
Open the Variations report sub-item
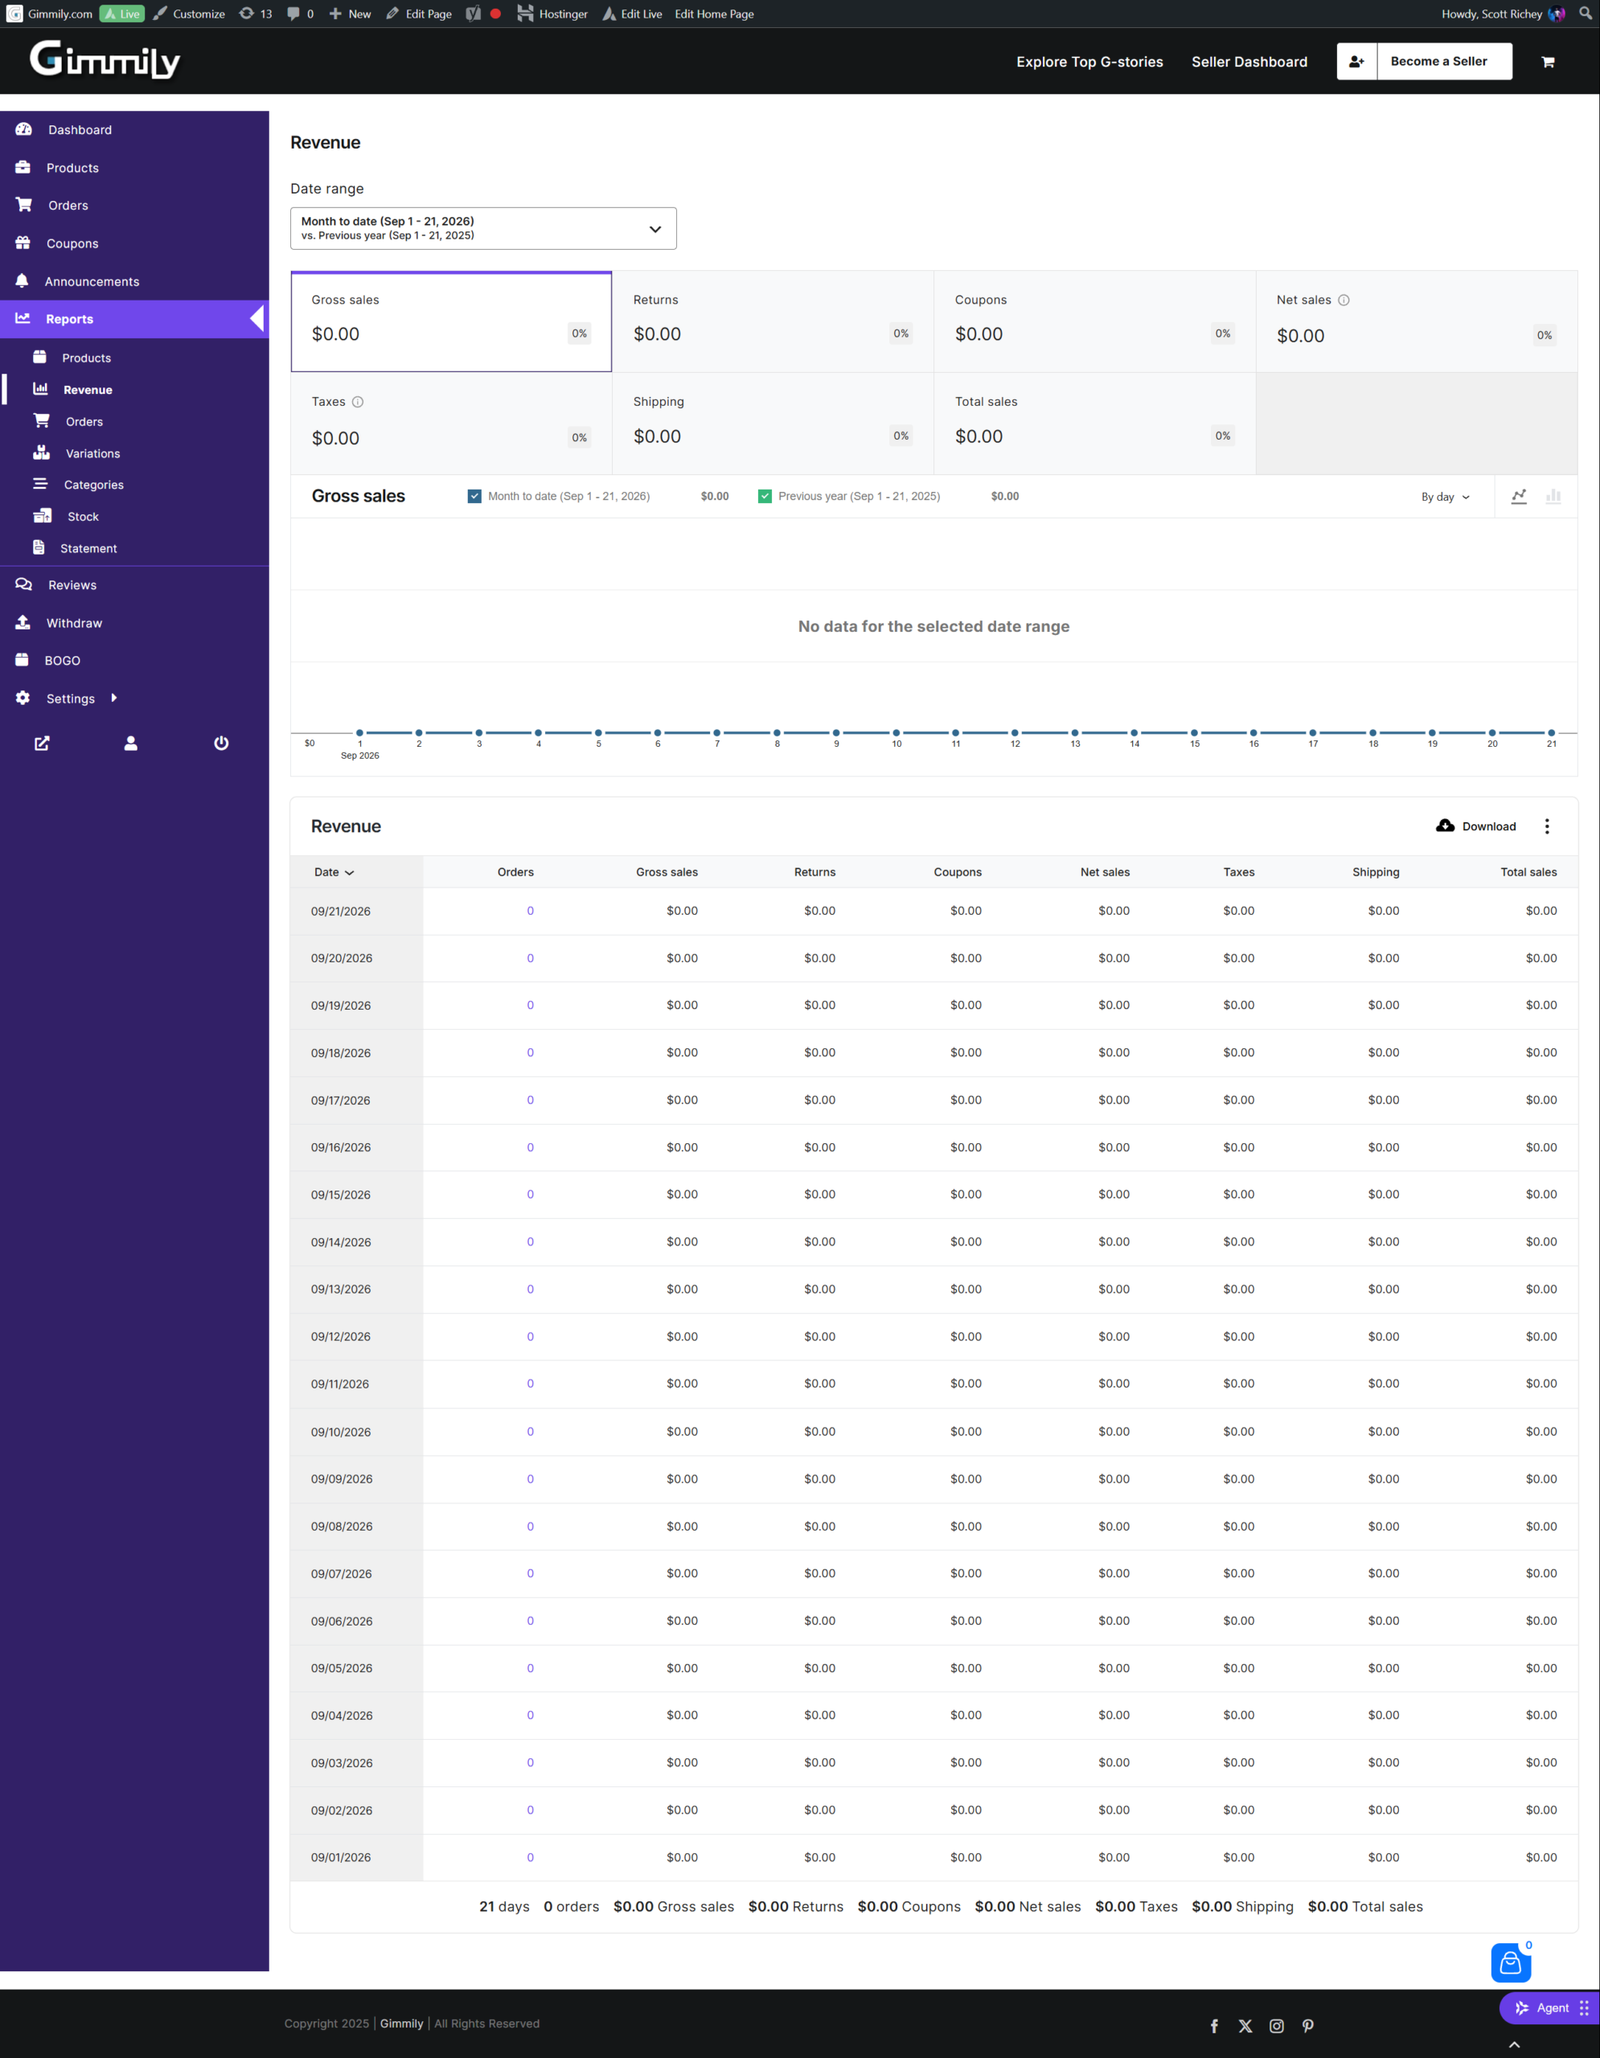92,453
